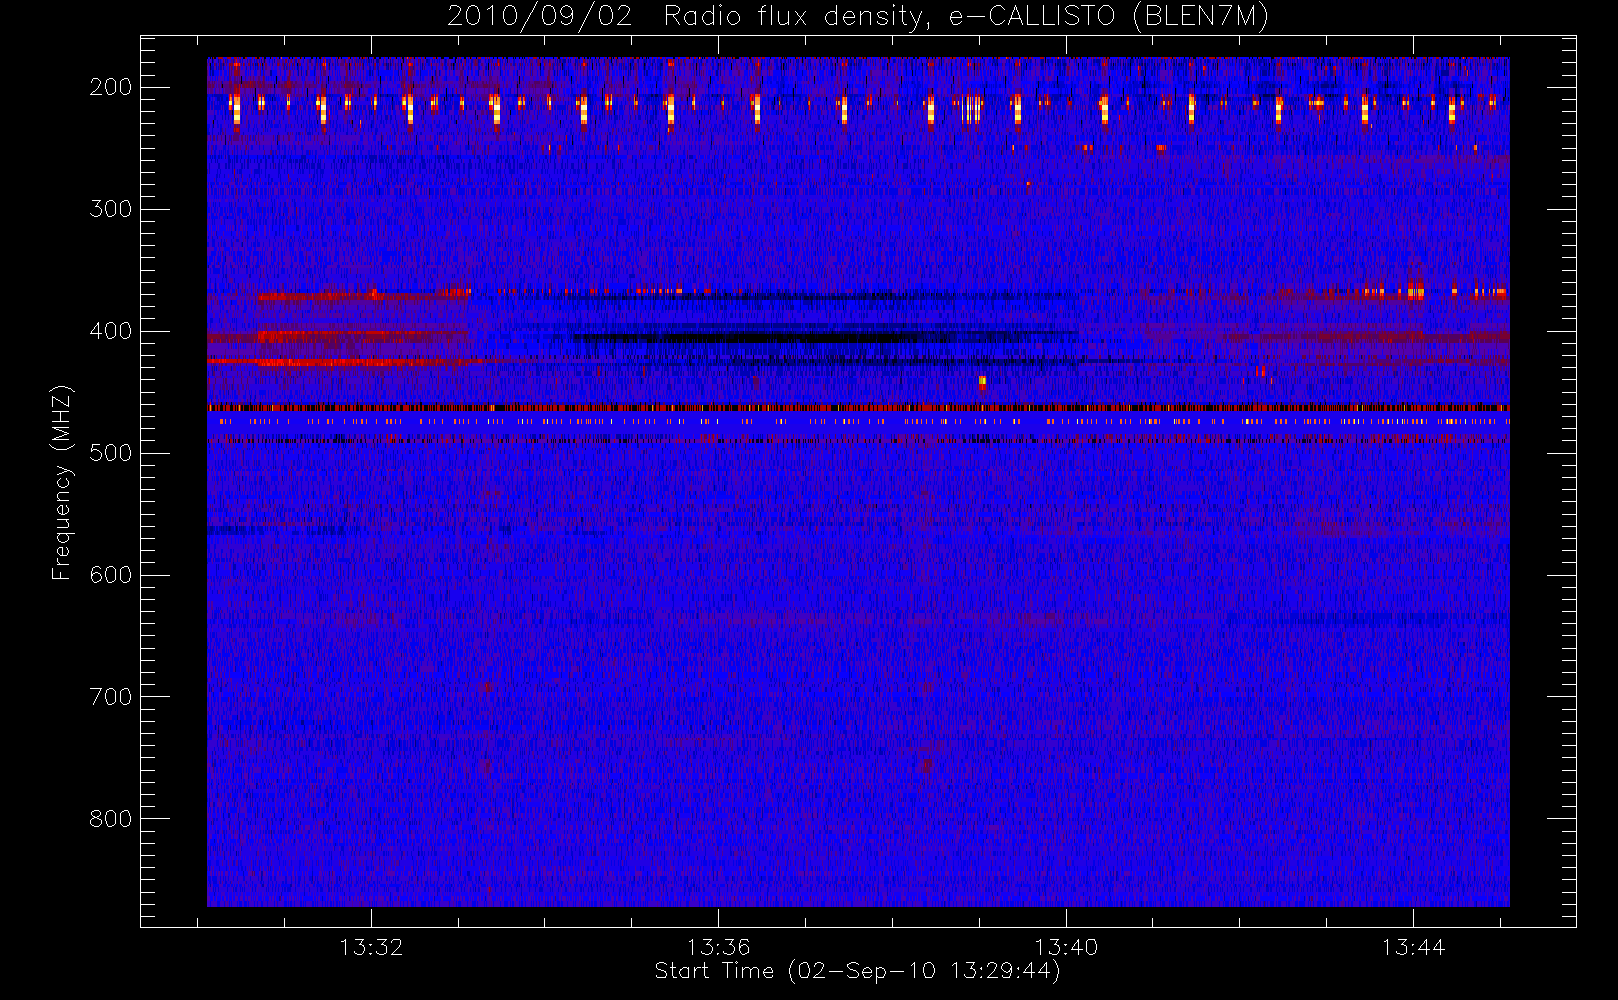Click the 'Frequency (MHz)' axis label
Viewport: 1618px width, 1000px height.
[62, 482]
